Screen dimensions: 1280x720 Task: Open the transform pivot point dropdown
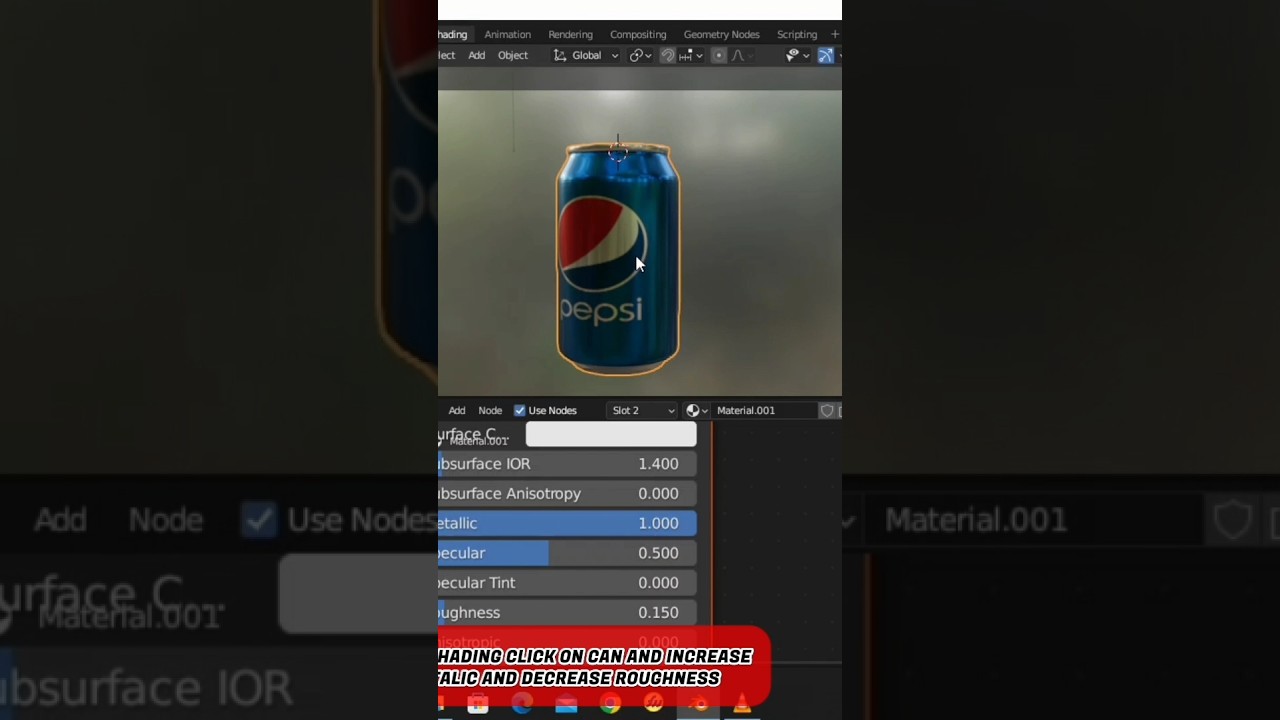[x=640, y=55]
